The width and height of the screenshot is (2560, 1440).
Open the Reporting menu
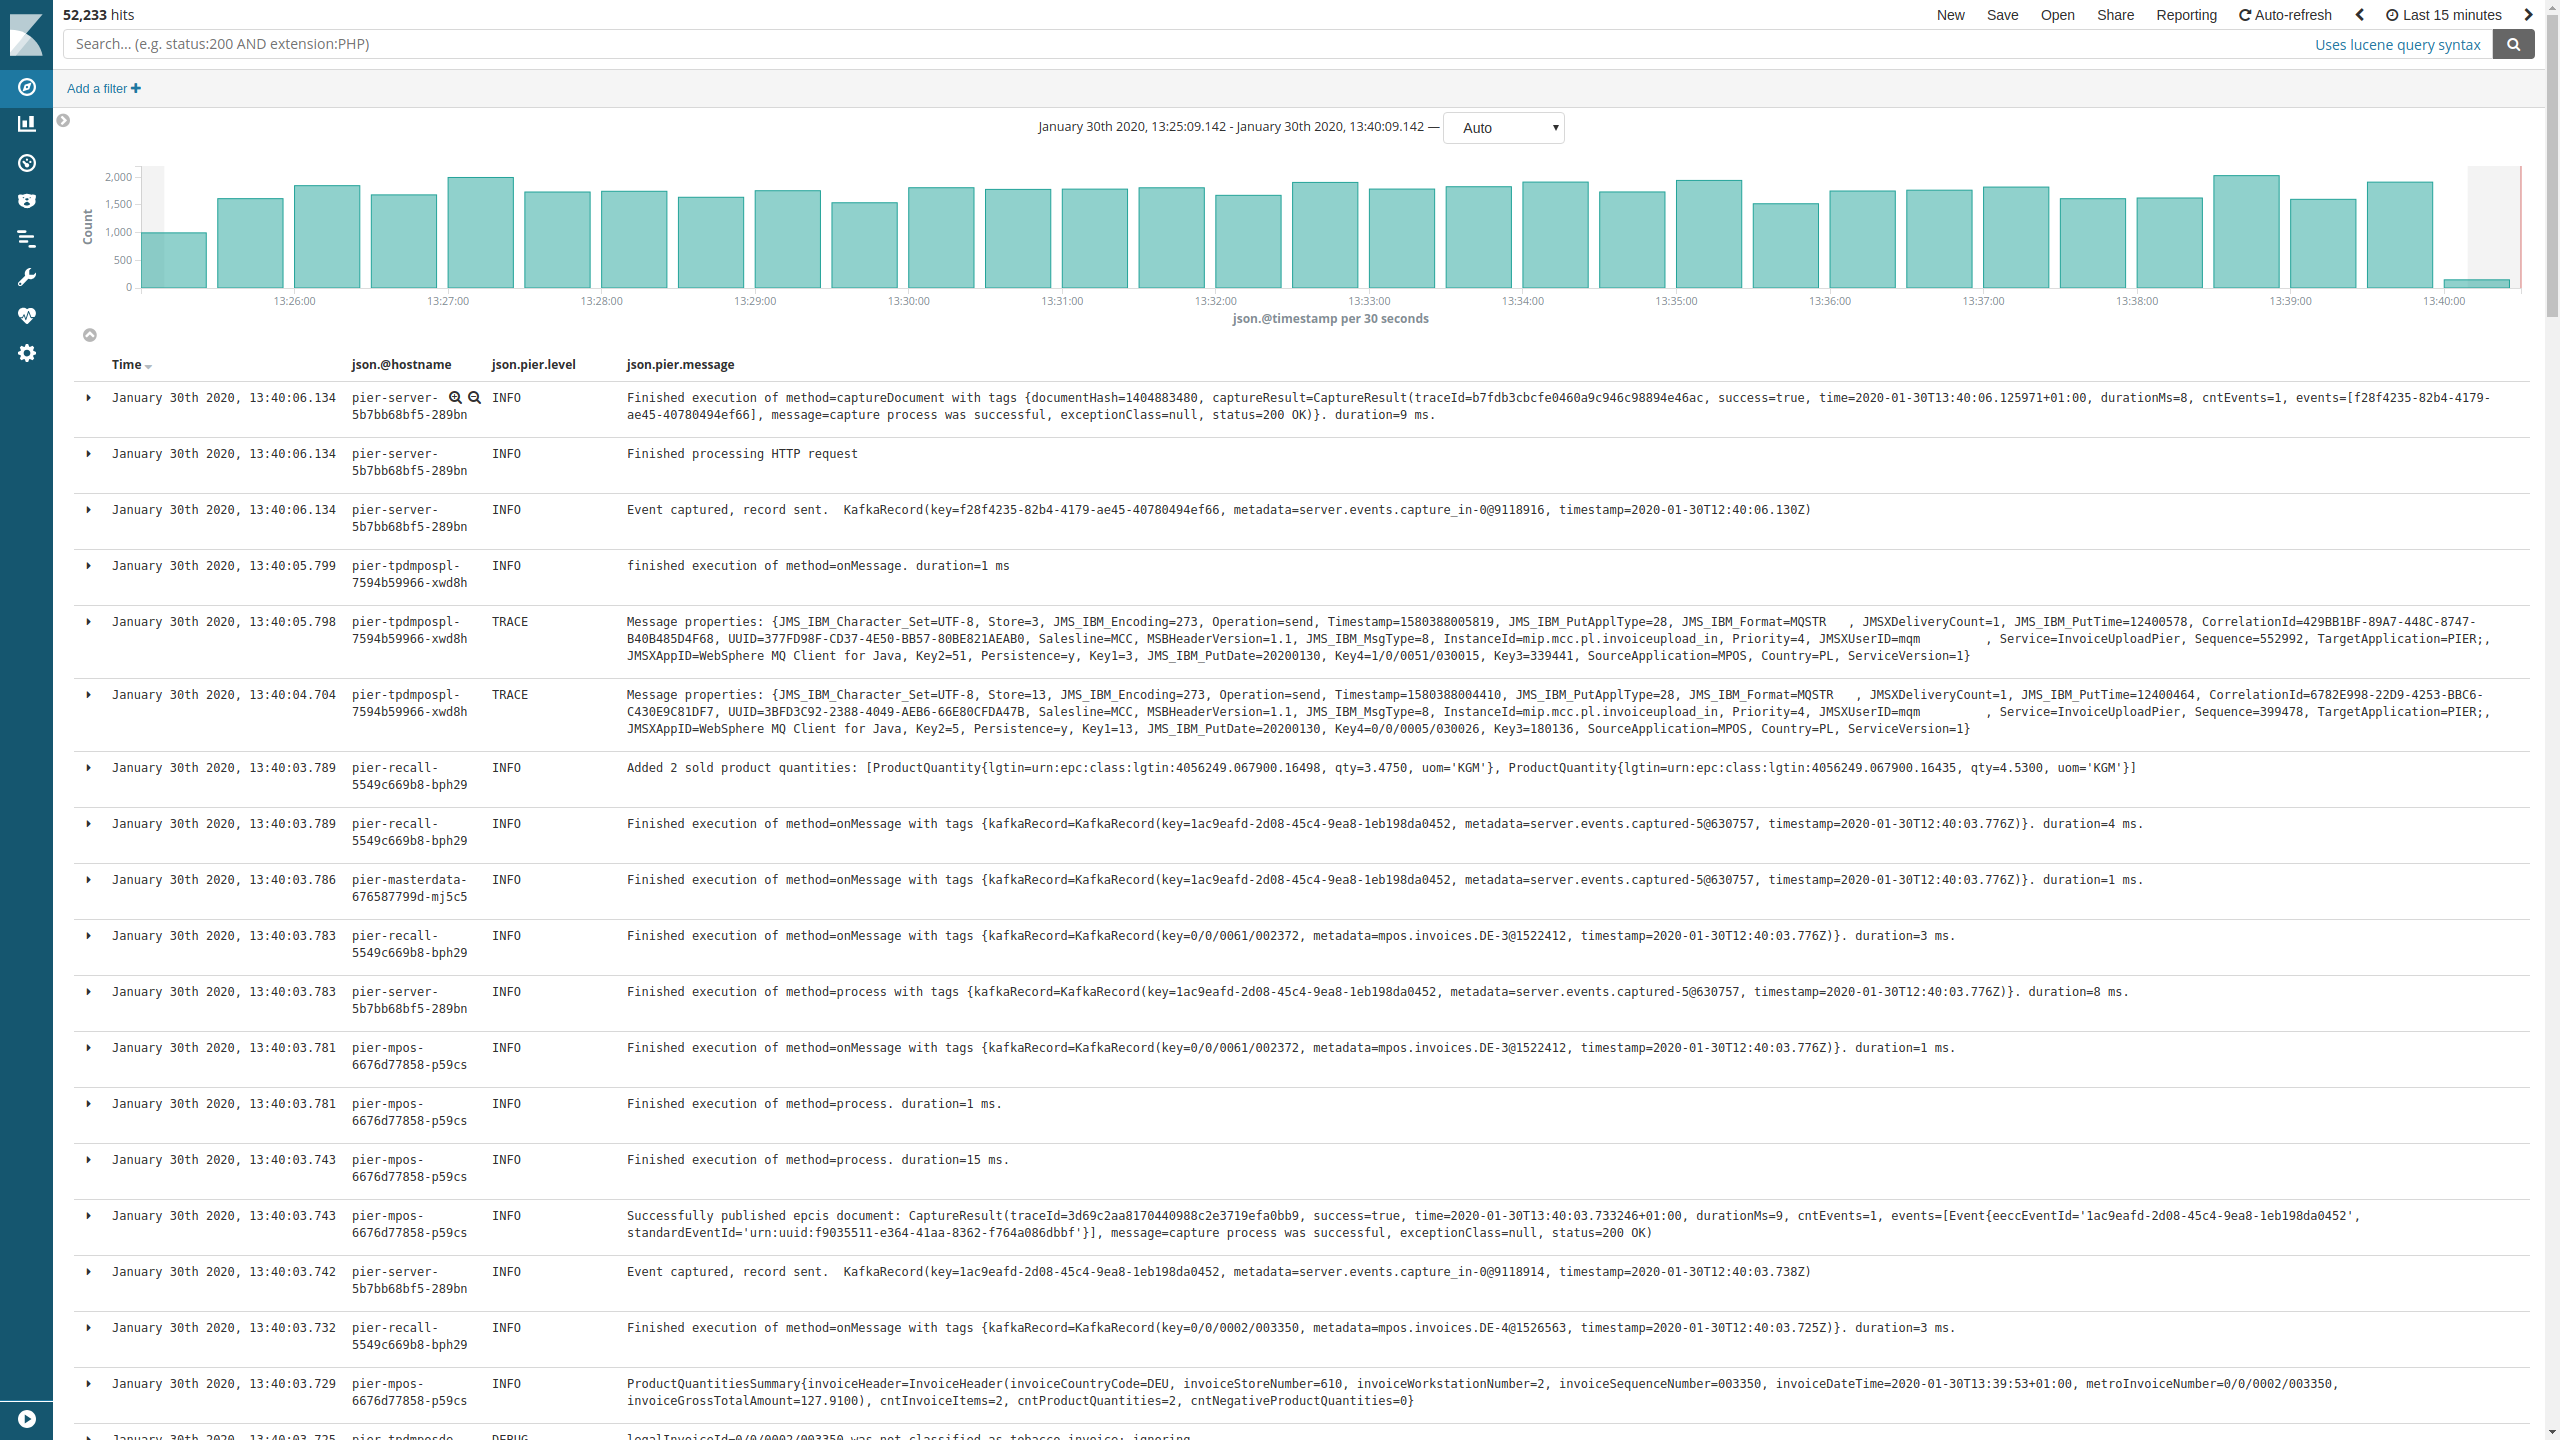(x=2187, y=14)
